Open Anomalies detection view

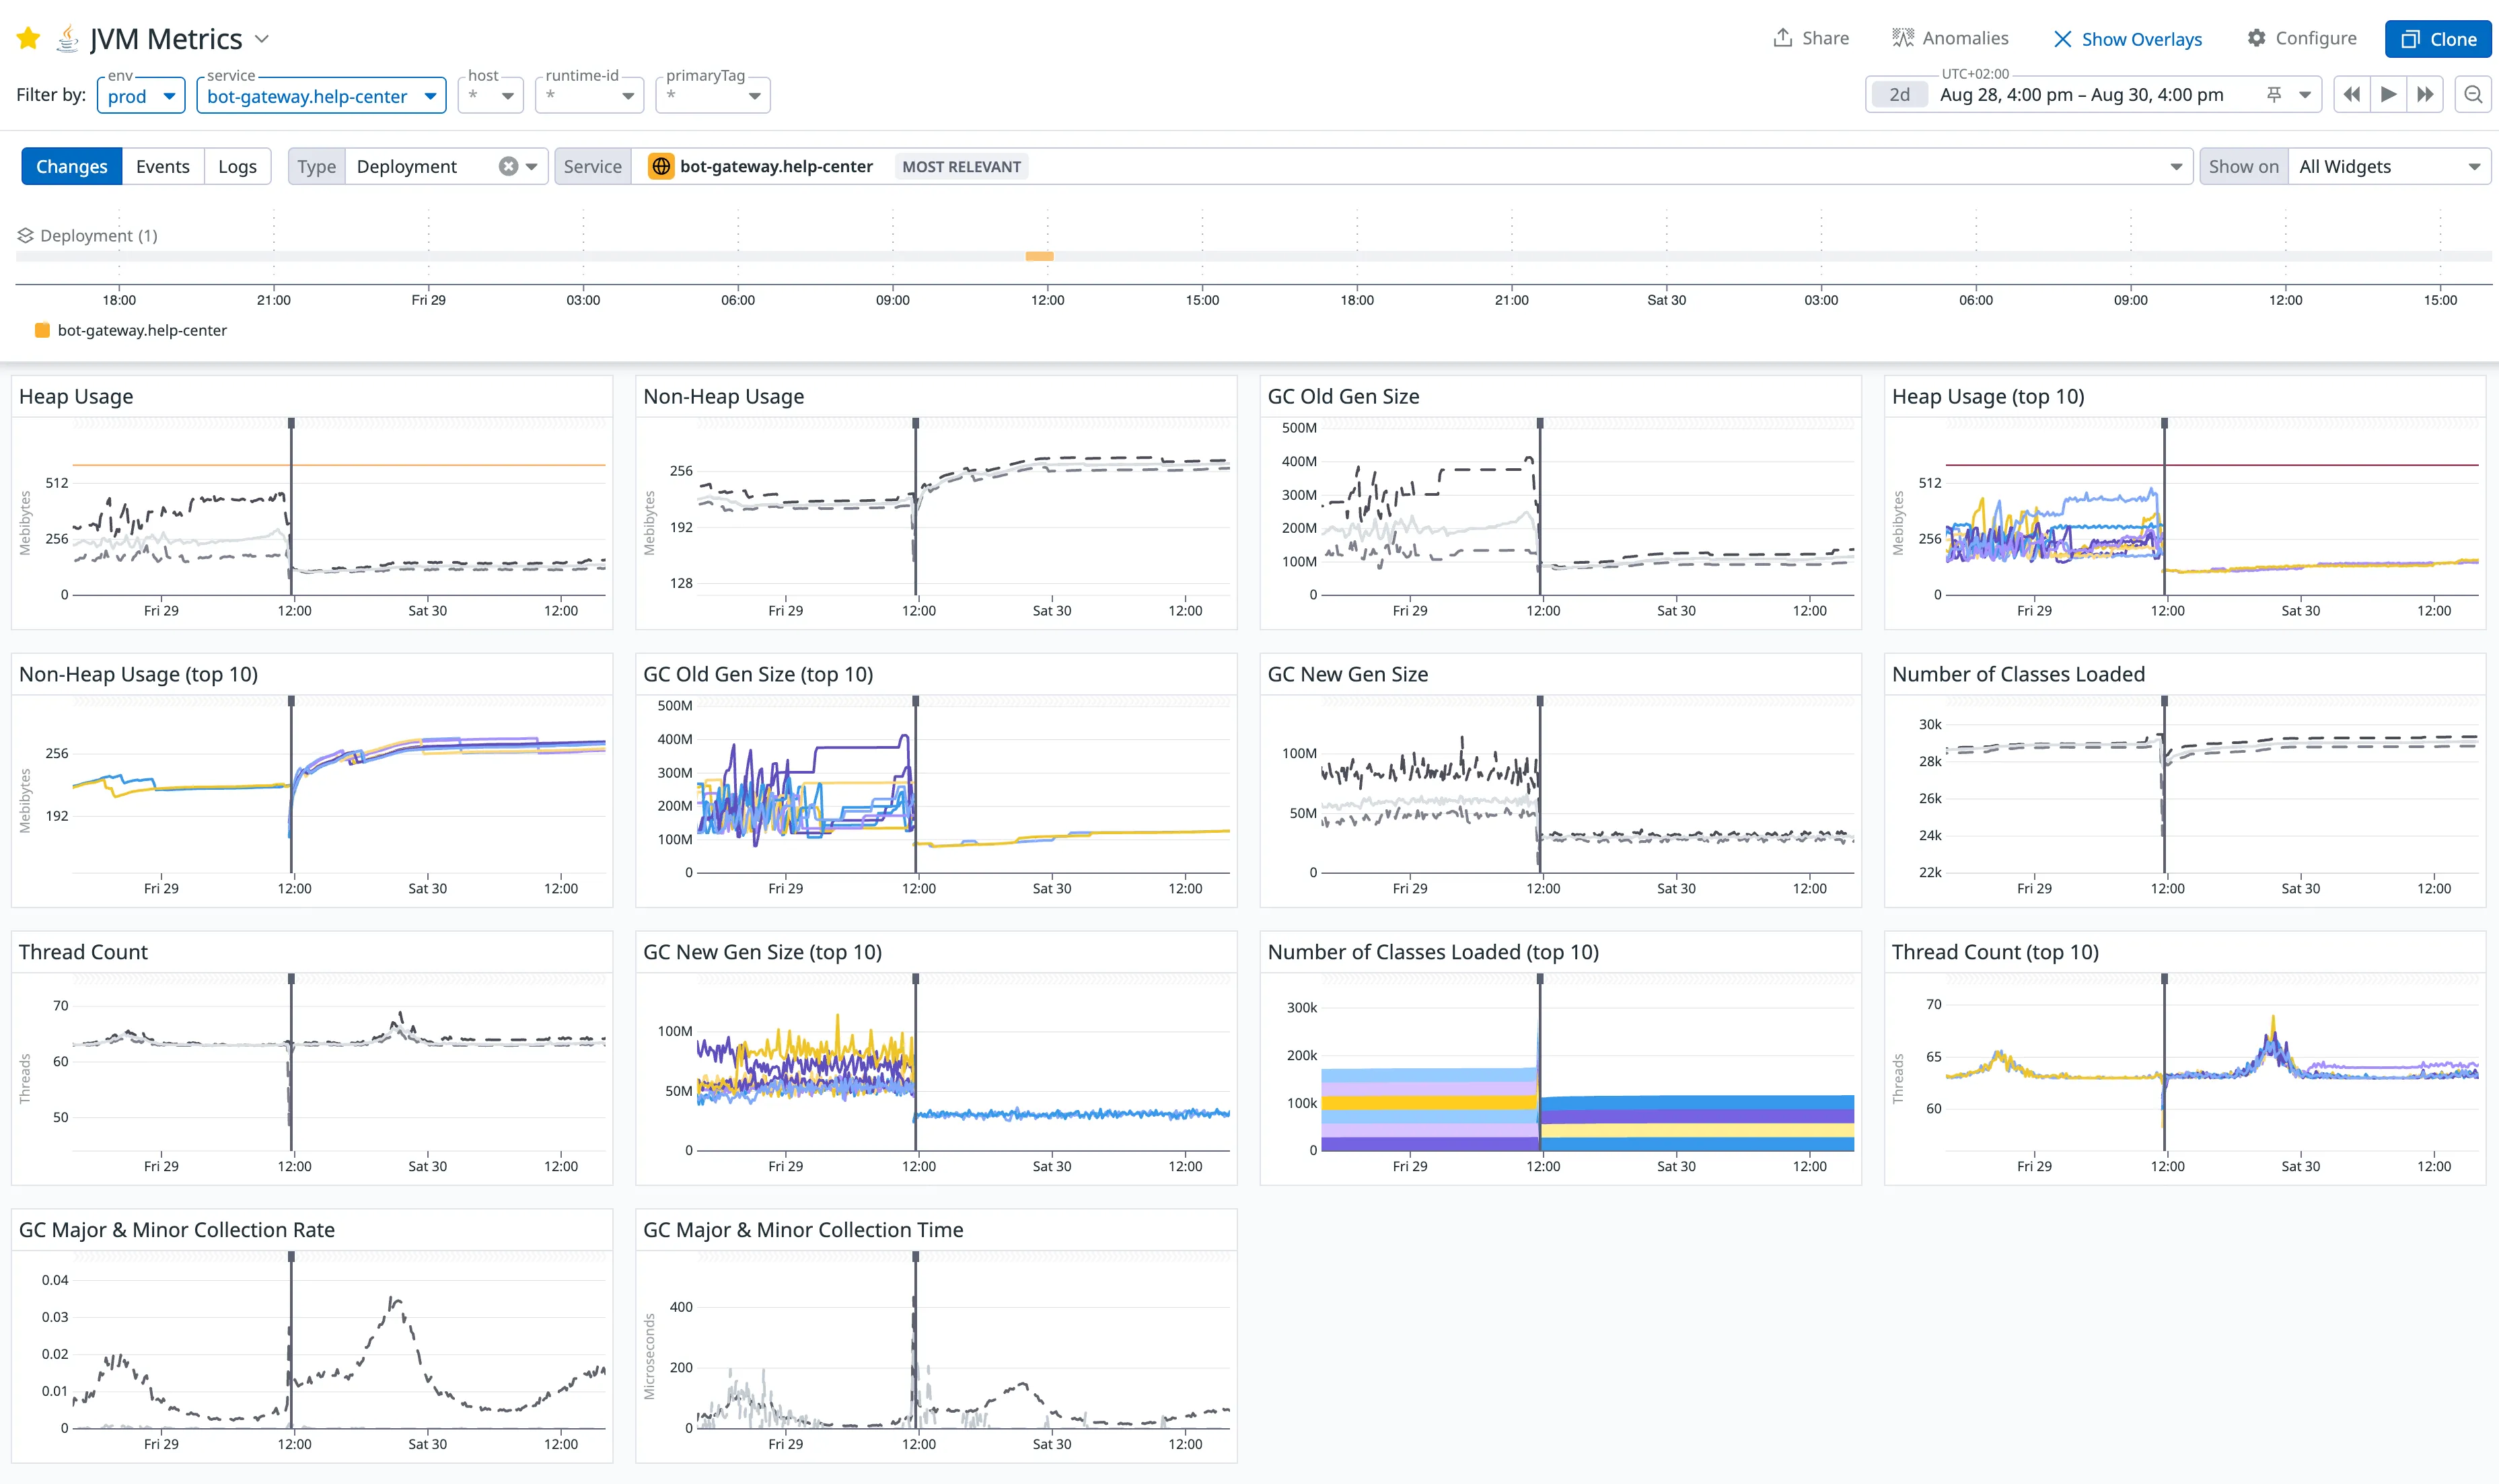click(x=1950, y=37)
